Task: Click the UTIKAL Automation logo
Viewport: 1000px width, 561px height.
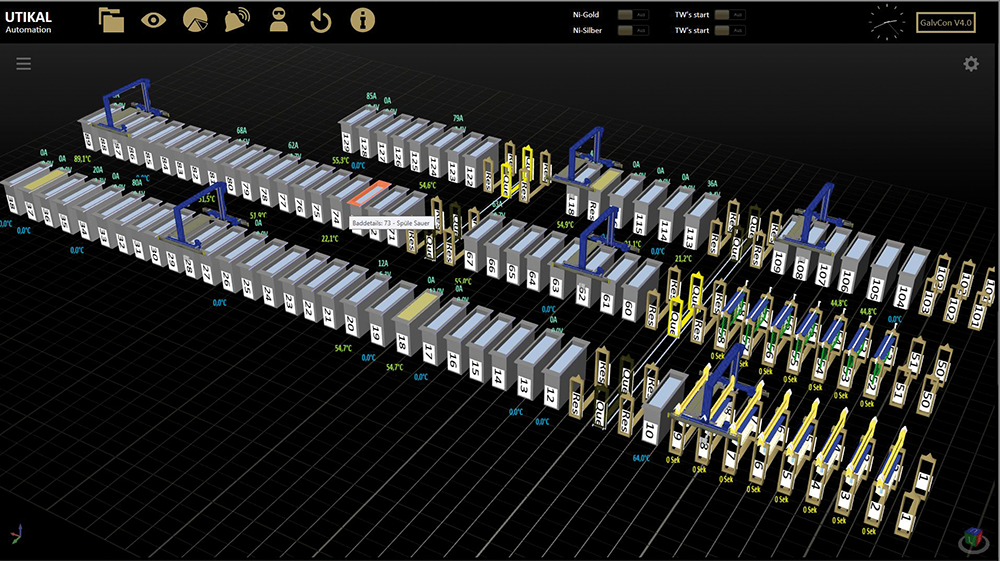Action: [x=29, y=22]
